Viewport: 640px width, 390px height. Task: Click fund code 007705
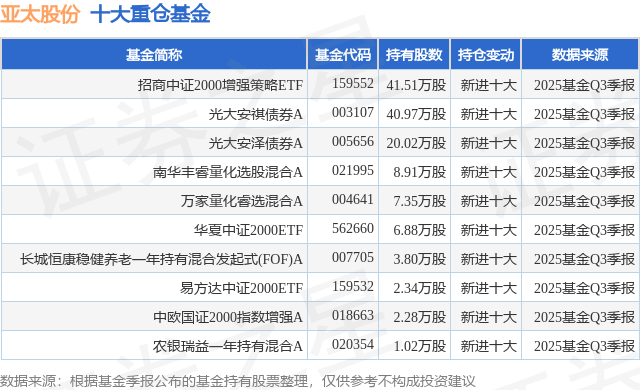(x=353, y=257)
